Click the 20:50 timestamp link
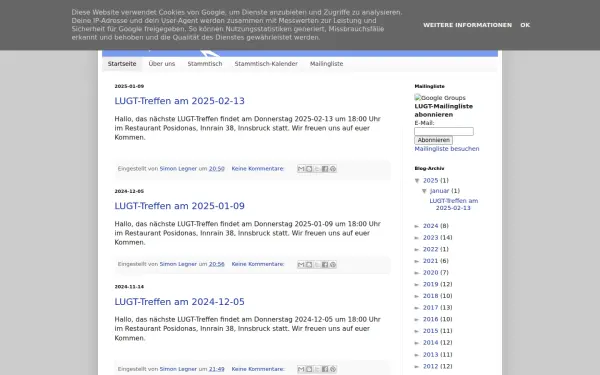The width and height of the screenshot is (600, 375). (x=217, y=169)
